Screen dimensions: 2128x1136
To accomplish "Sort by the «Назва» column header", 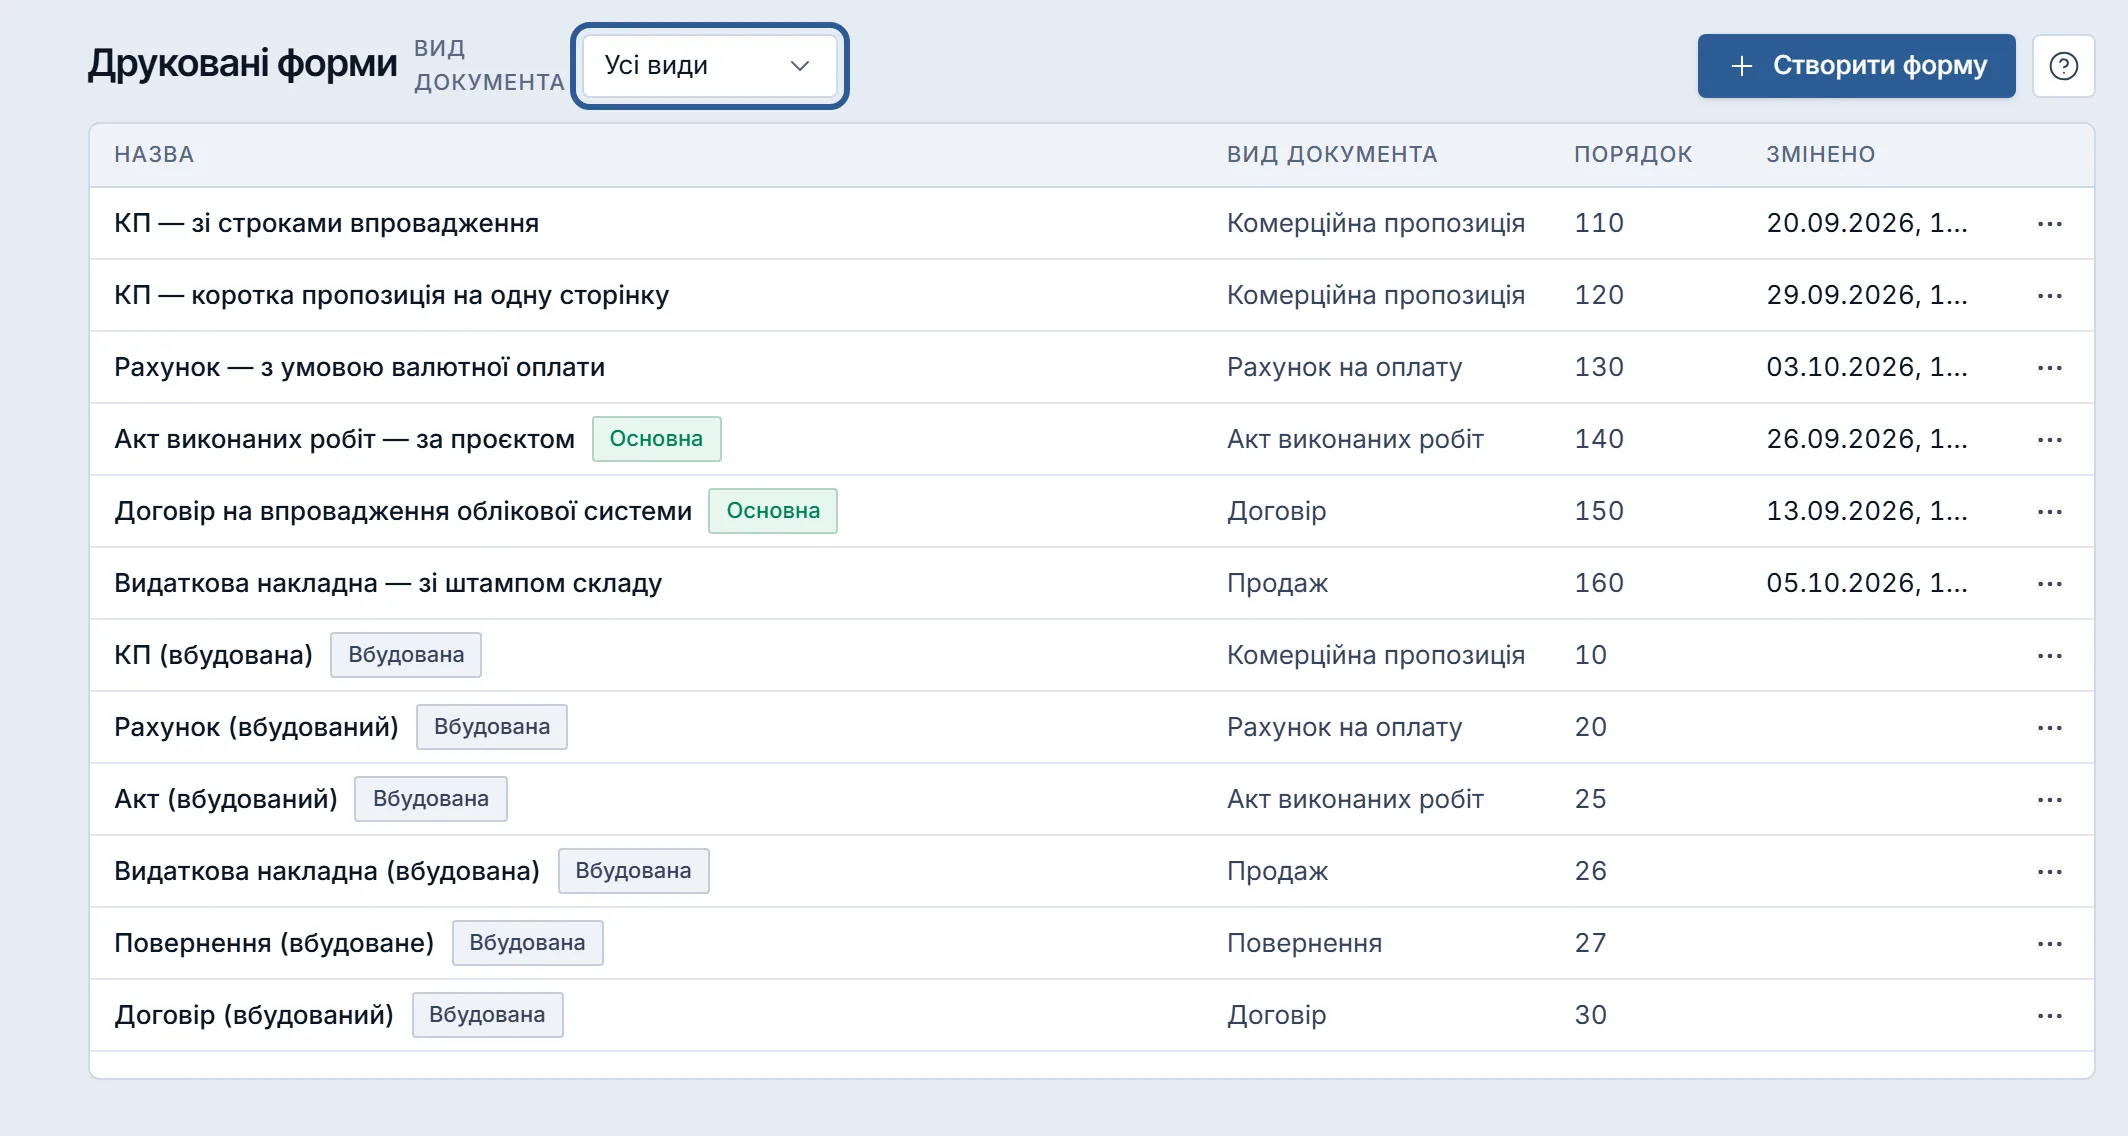I will pyautogui.click(x=154, y=155).
